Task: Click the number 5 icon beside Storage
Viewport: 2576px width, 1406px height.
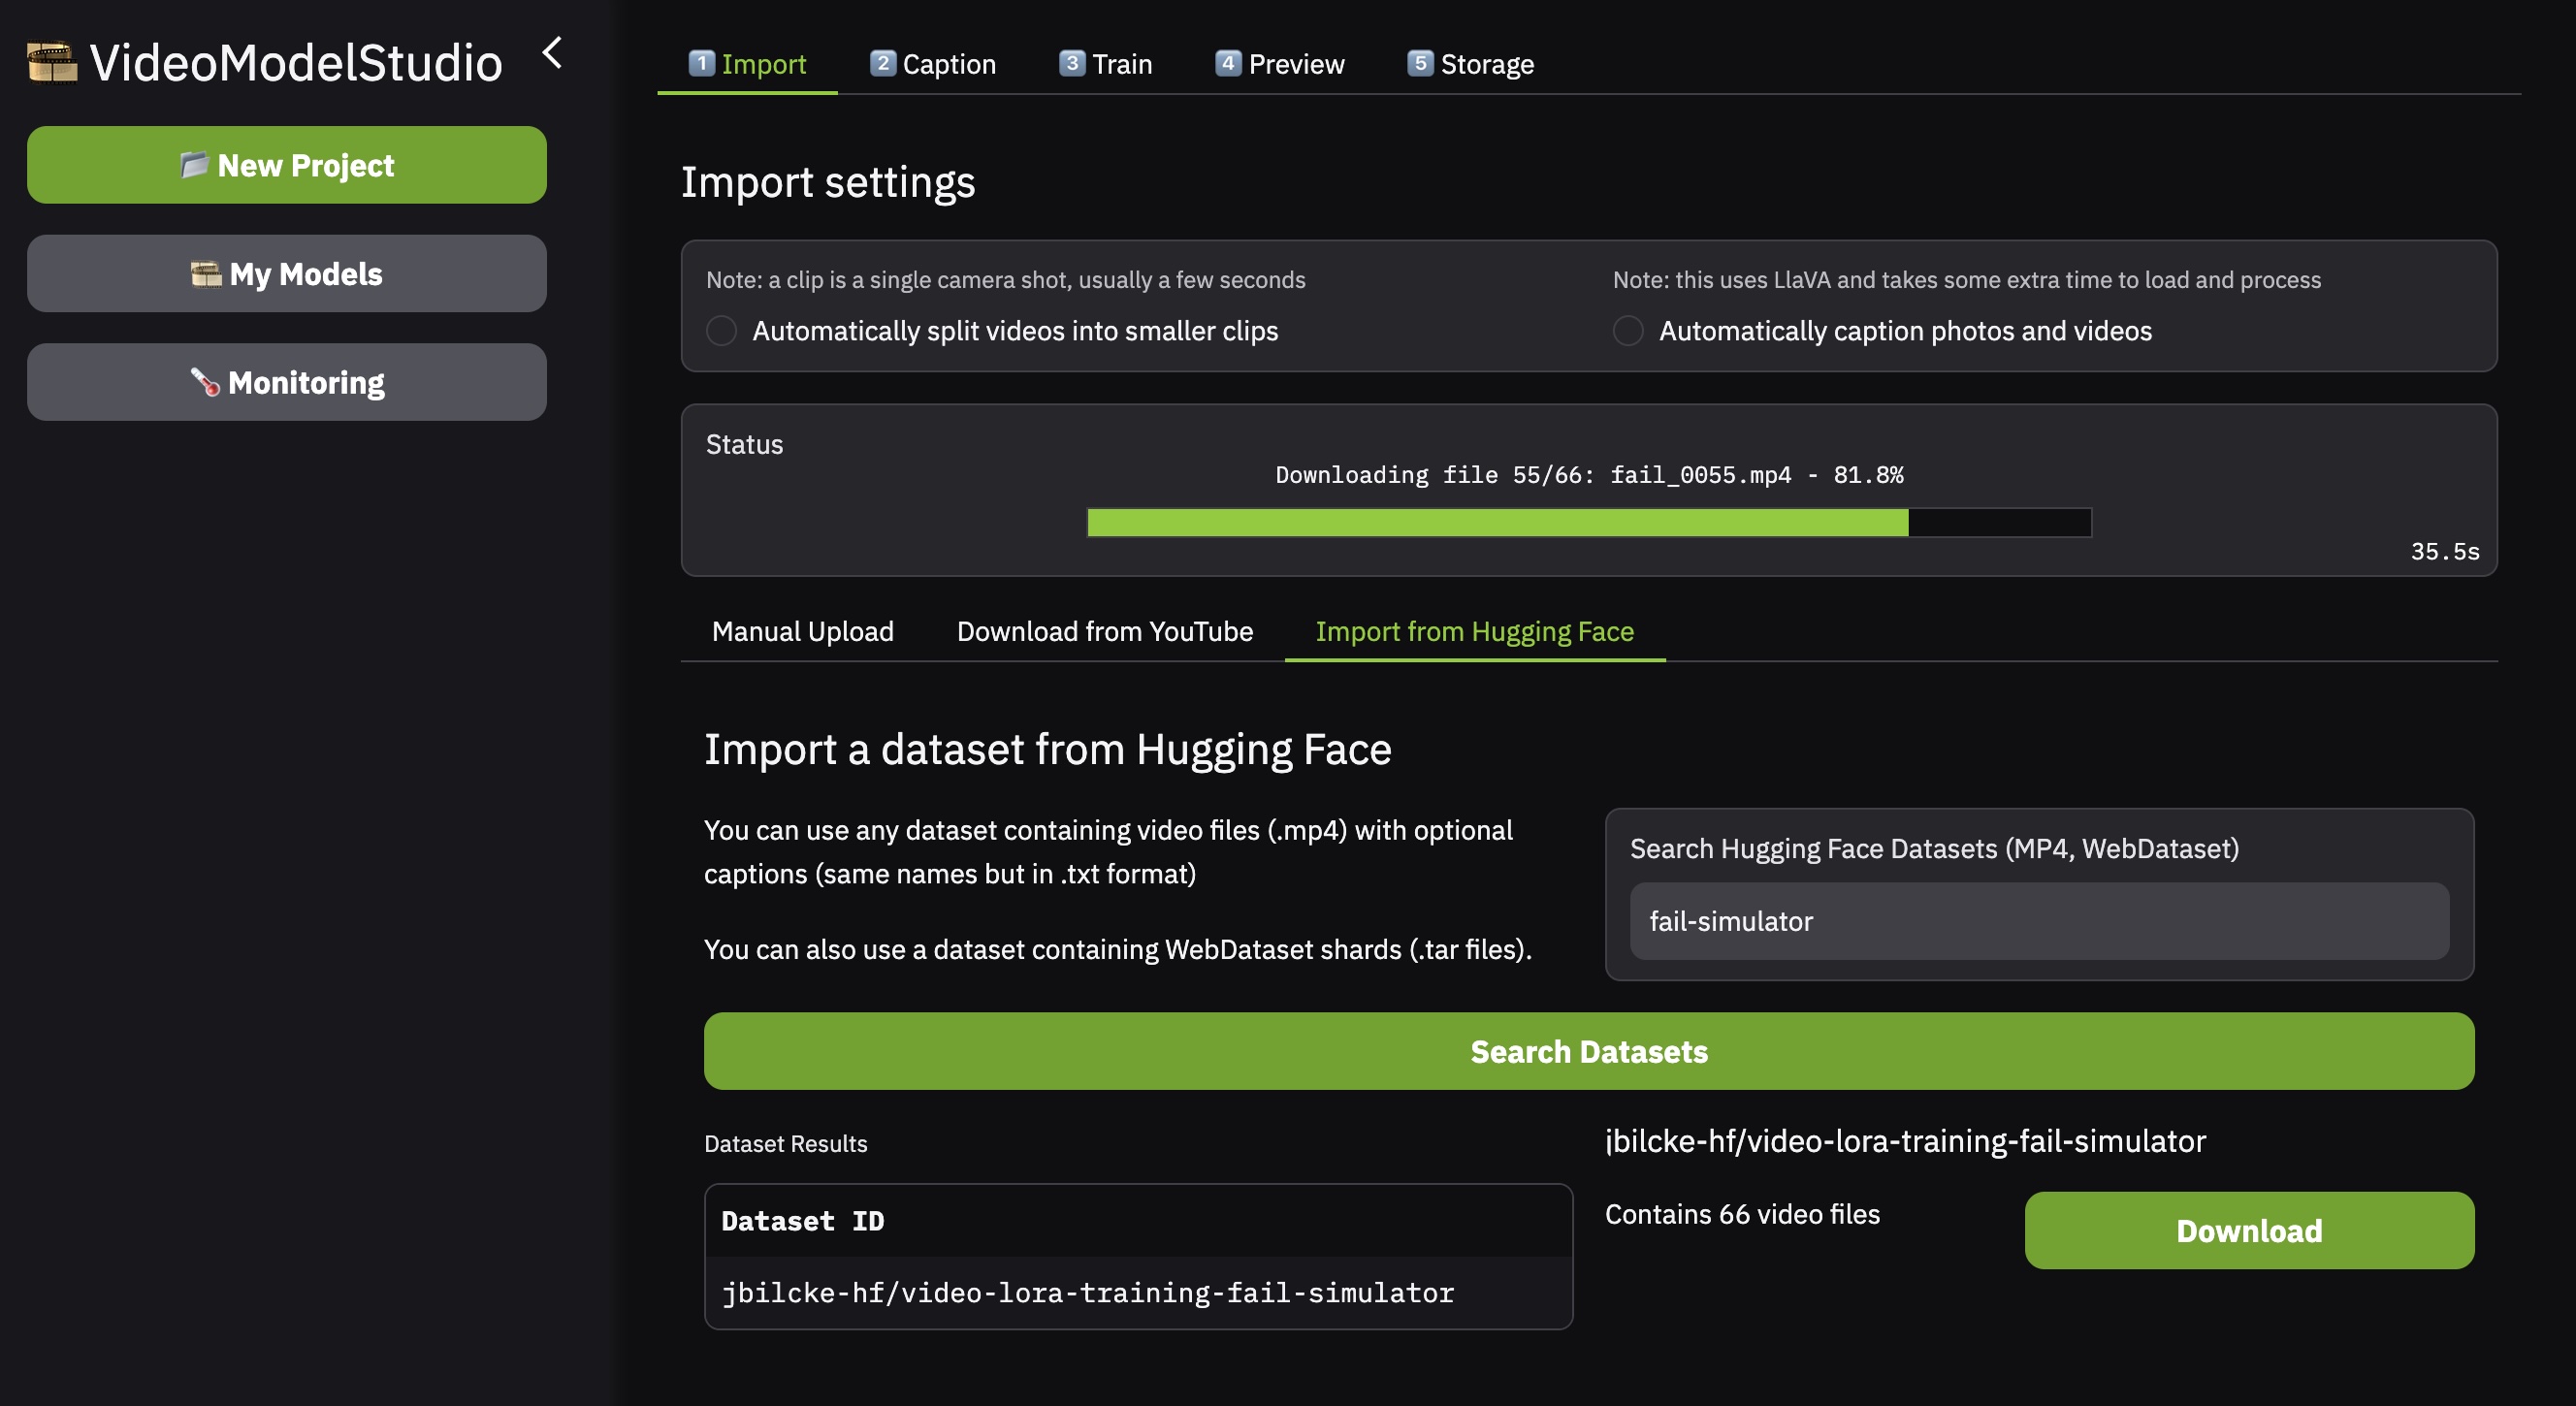Action: tap(1420, 63)
